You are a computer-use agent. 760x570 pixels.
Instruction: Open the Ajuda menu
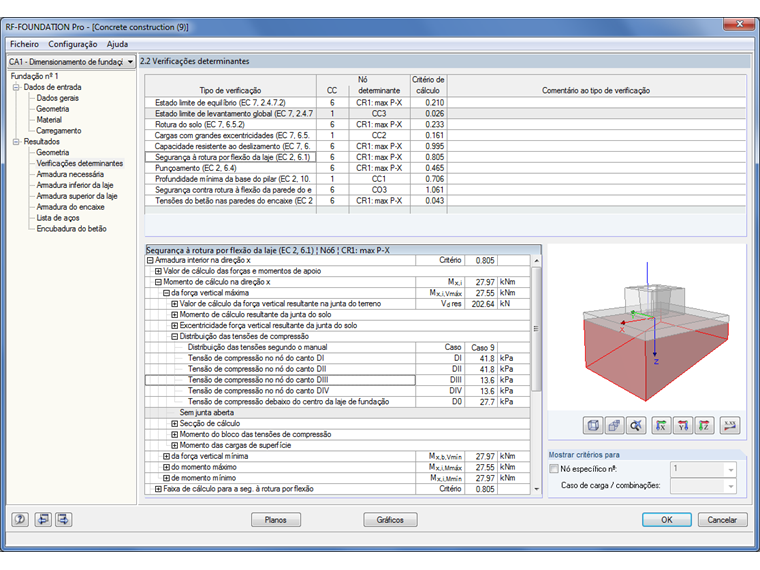(117, 44)
